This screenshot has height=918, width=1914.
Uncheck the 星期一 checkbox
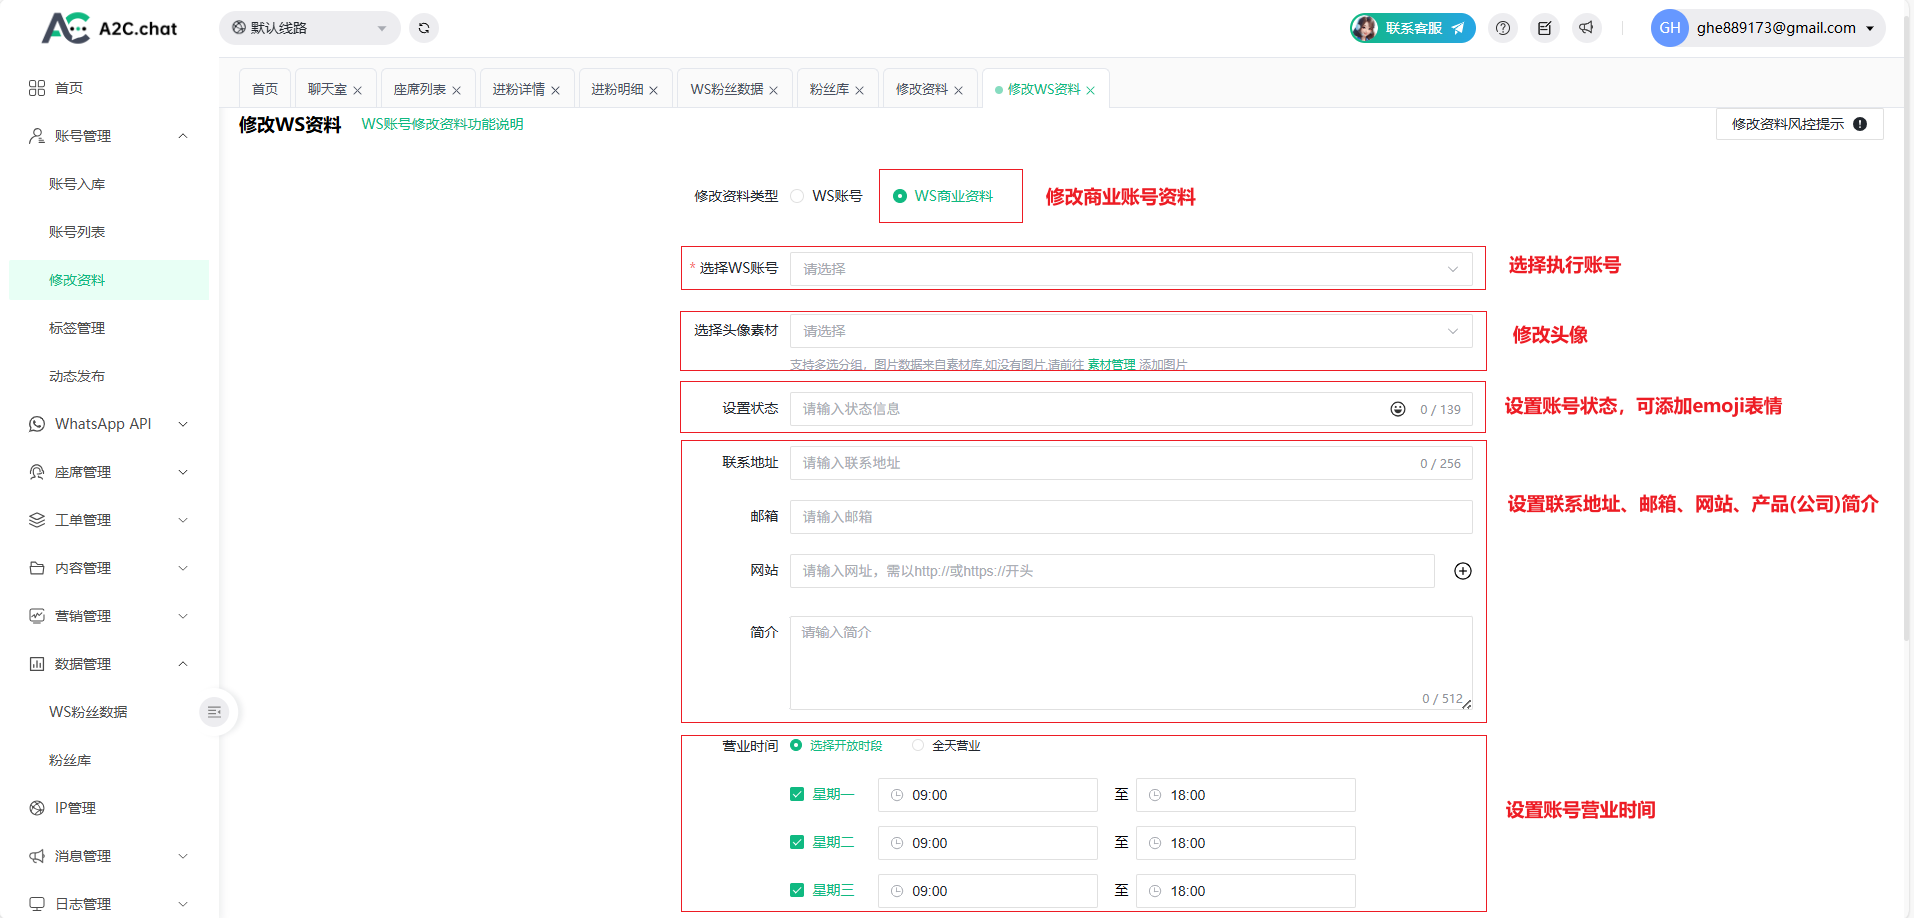coord(797,795)
